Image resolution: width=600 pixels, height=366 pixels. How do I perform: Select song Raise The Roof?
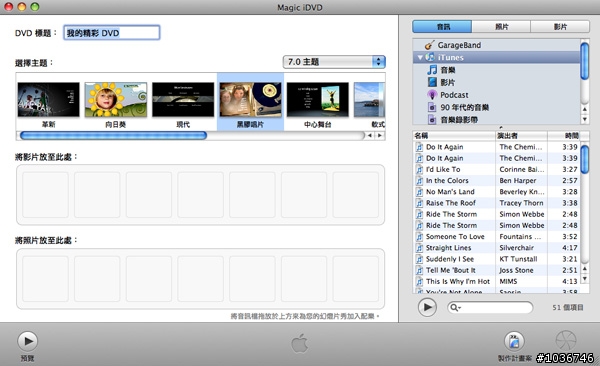point(451,203)
